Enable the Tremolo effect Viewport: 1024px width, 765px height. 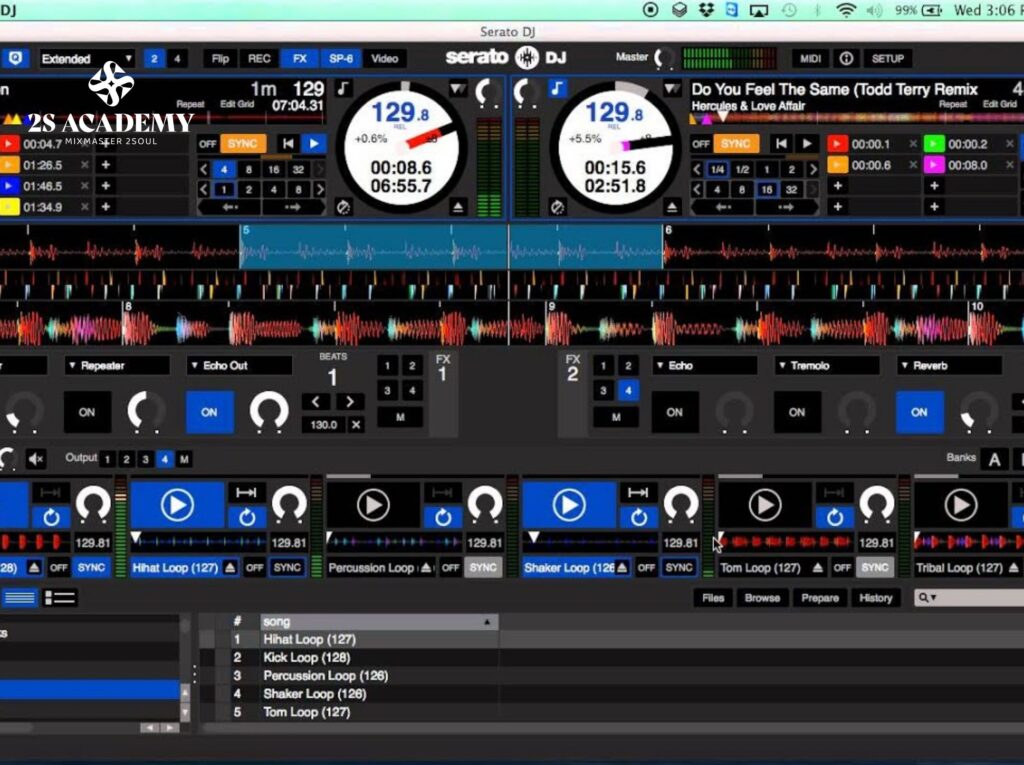797,412
